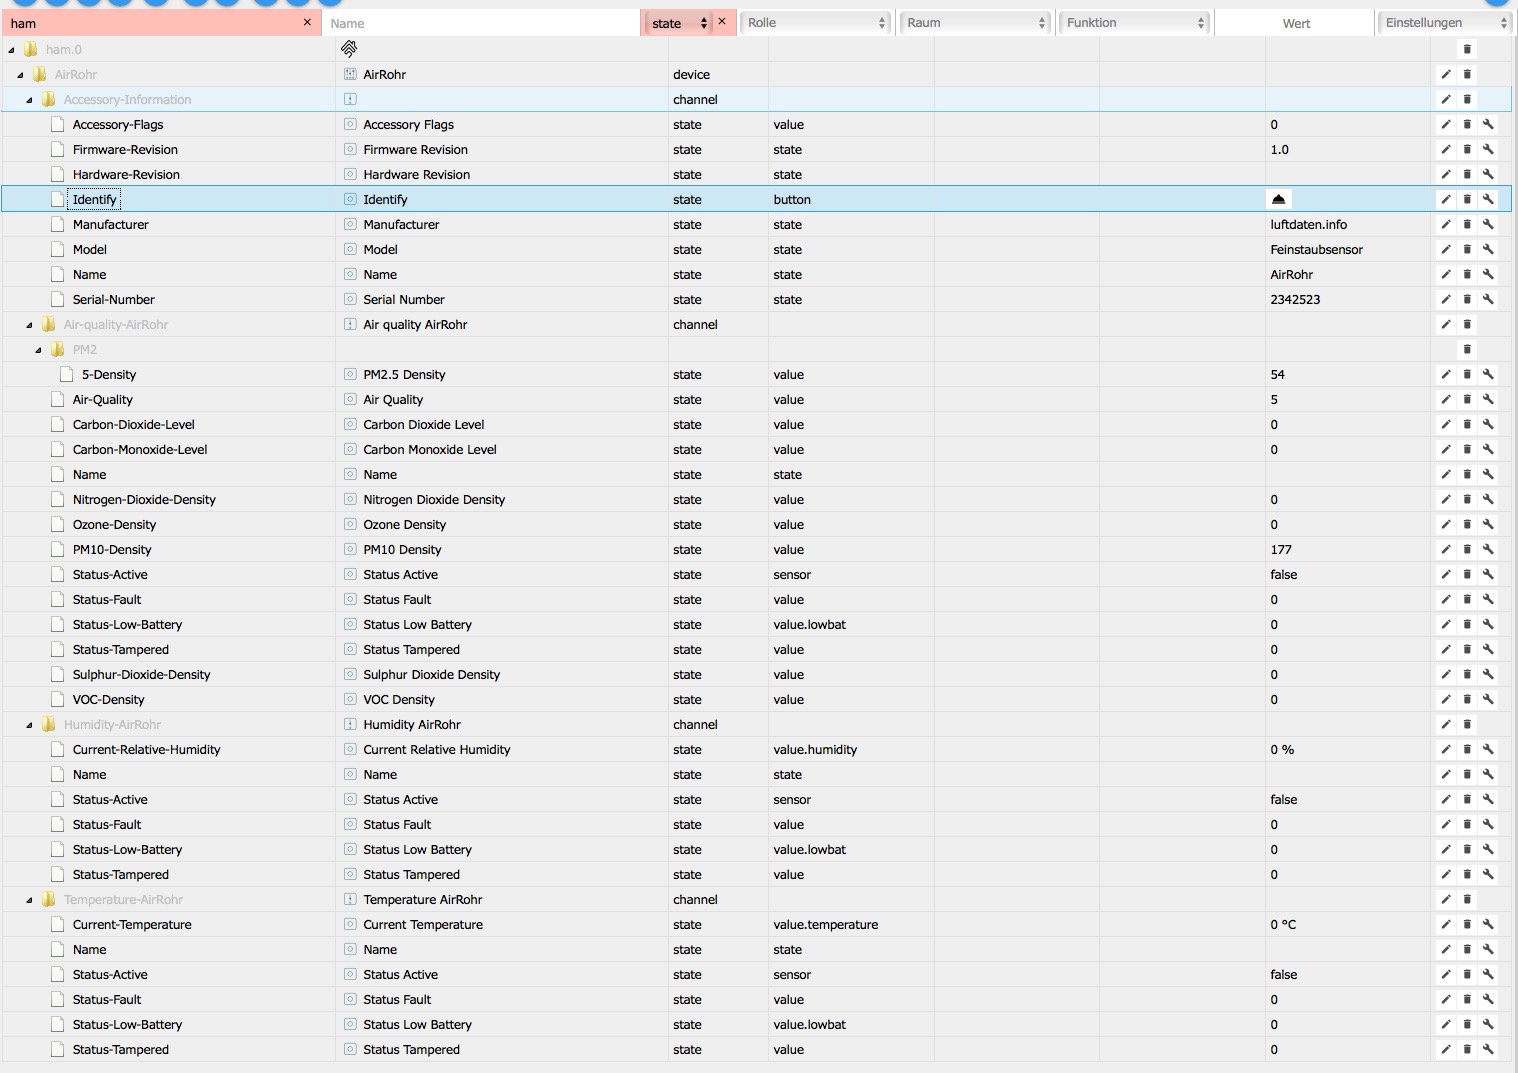This screenshot has width=1518, height=1073.
Task: Open custom settings wrench for Identify
Action: 1488,199
